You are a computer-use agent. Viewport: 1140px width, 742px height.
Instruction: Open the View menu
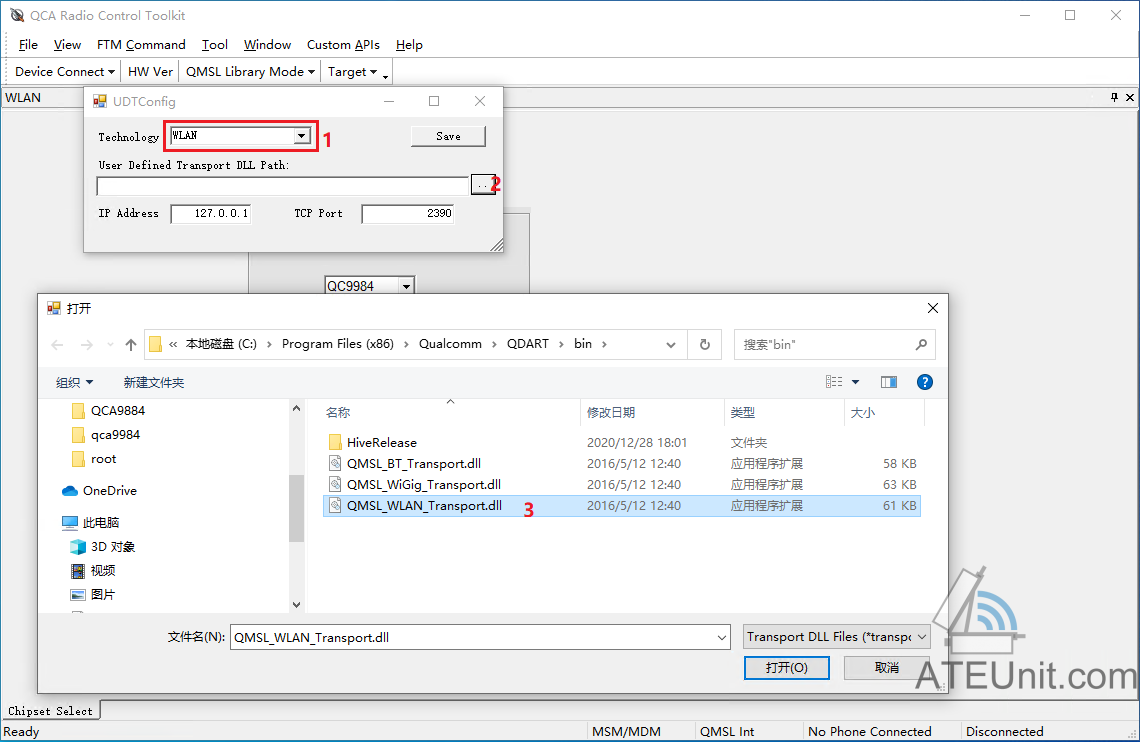pyautogui.click(x=67, y=45)
